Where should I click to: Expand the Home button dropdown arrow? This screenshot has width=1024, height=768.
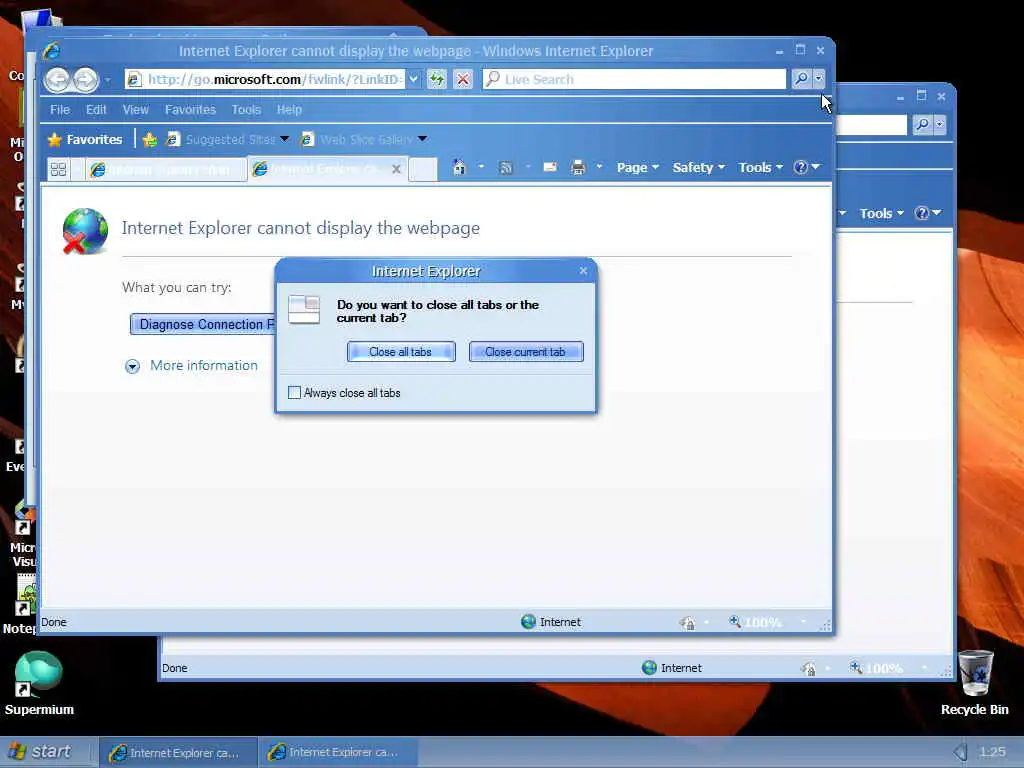[x=481, y=167]
